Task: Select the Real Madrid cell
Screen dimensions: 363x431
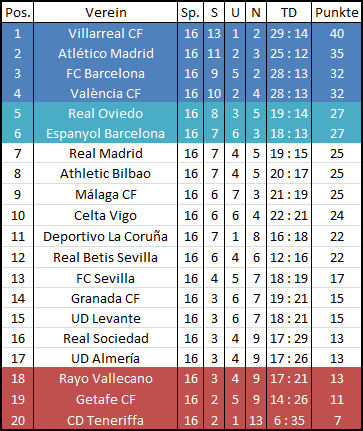Action: click(106, 153)
